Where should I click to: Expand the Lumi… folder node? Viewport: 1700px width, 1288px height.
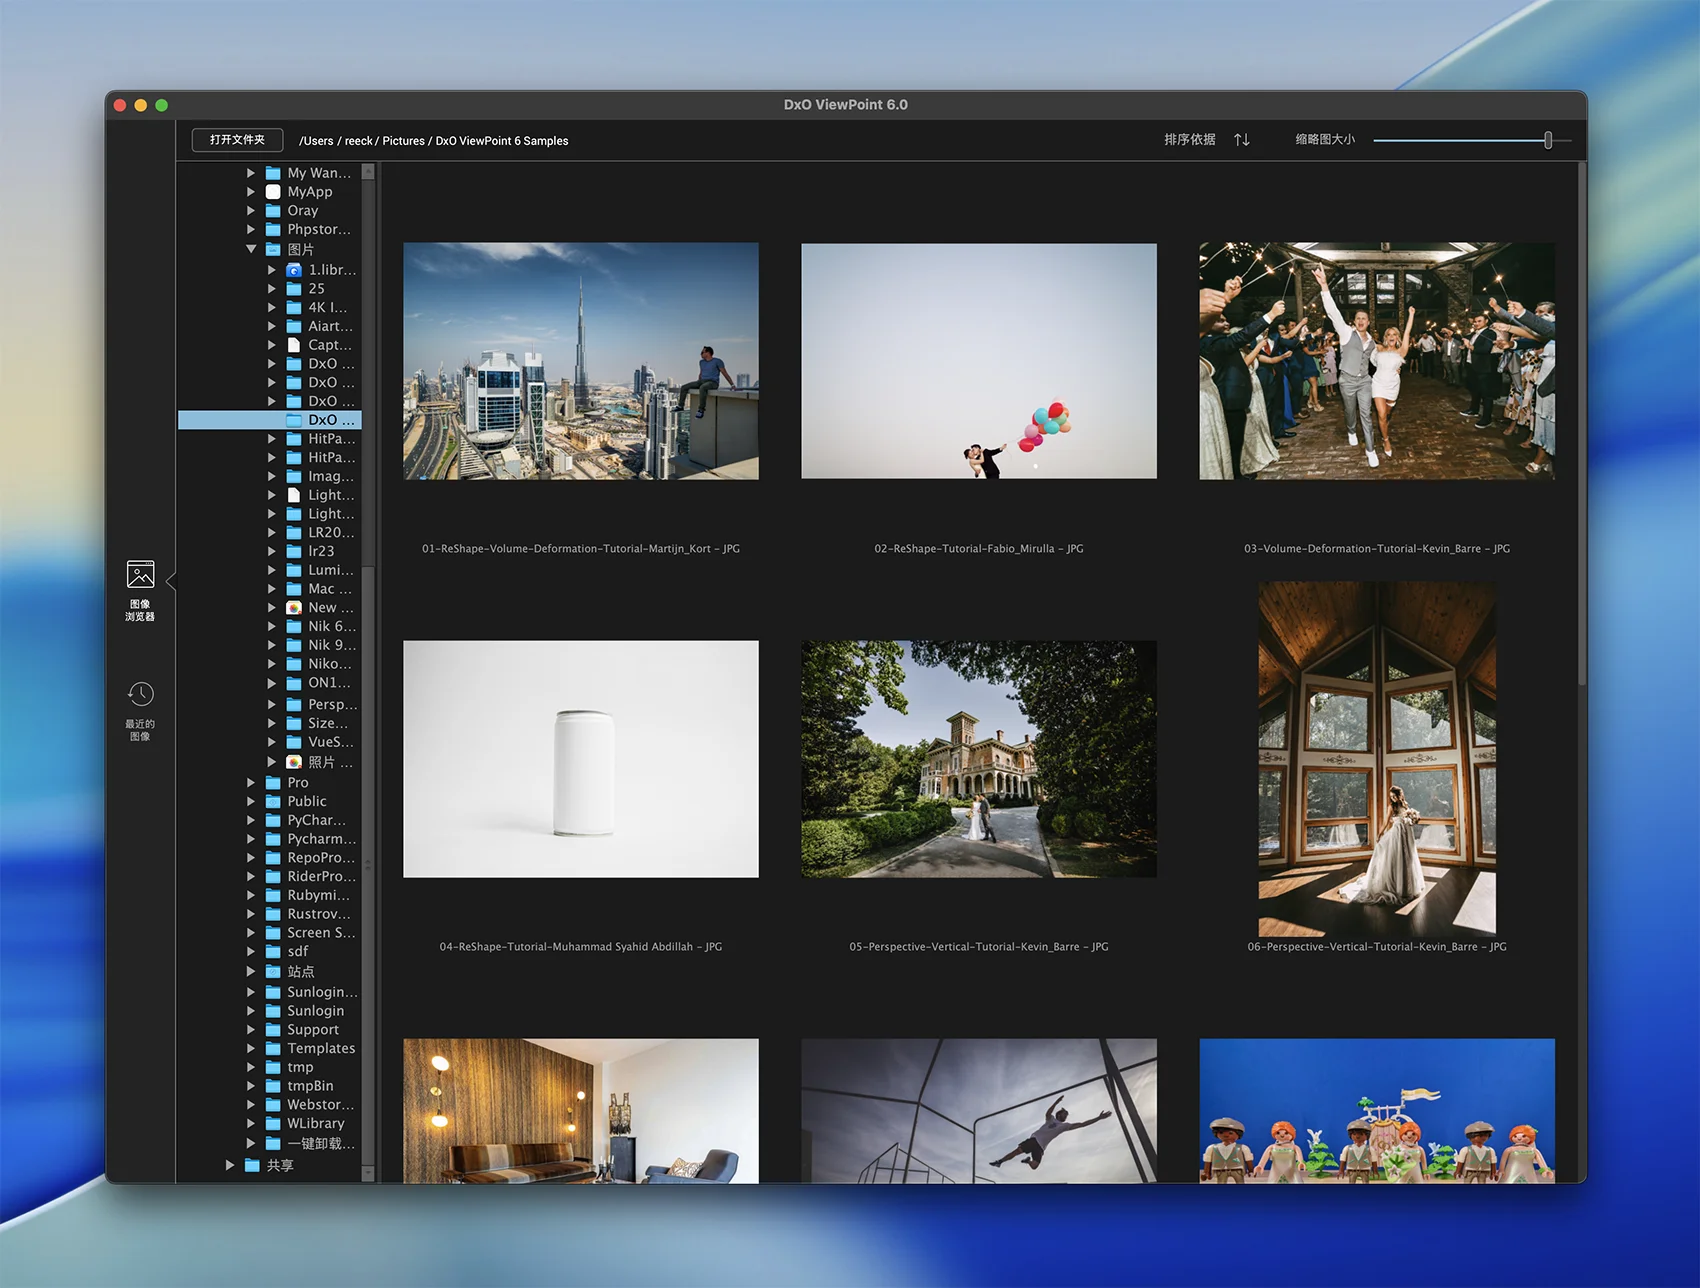(272, 570)
